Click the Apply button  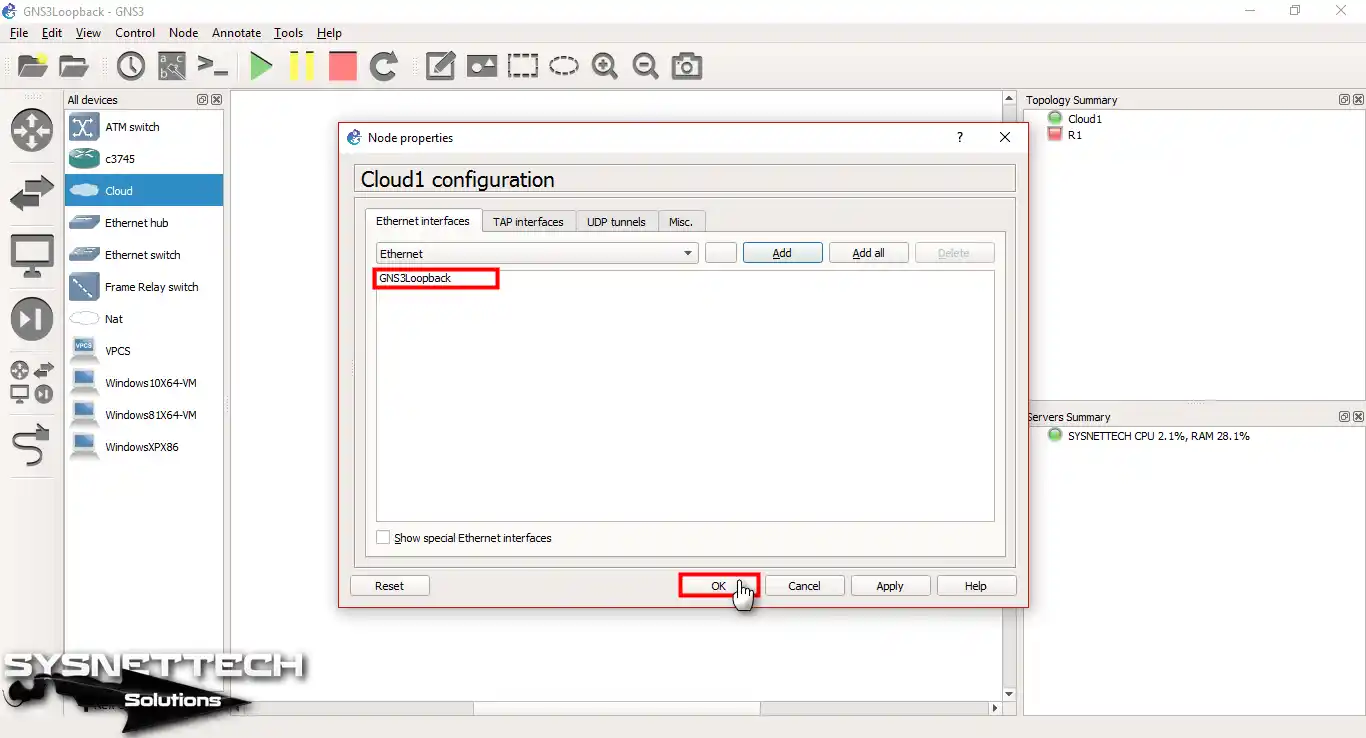890,586
